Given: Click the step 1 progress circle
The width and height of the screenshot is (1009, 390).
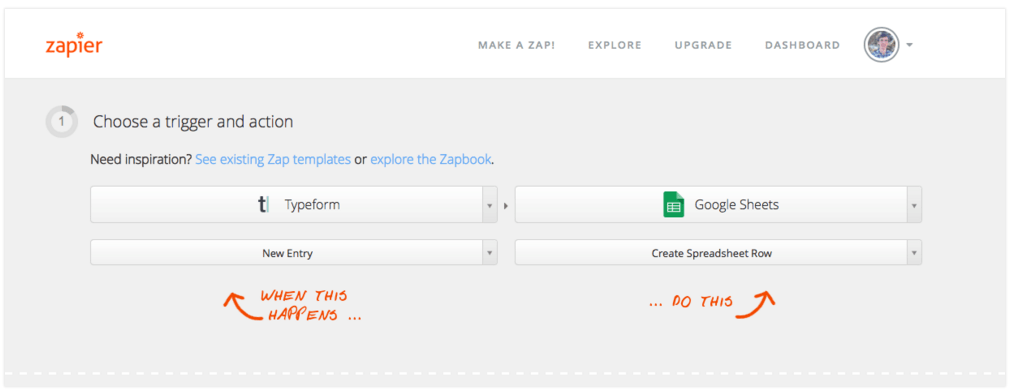Looking at the screenshot, I should point(62,121).
